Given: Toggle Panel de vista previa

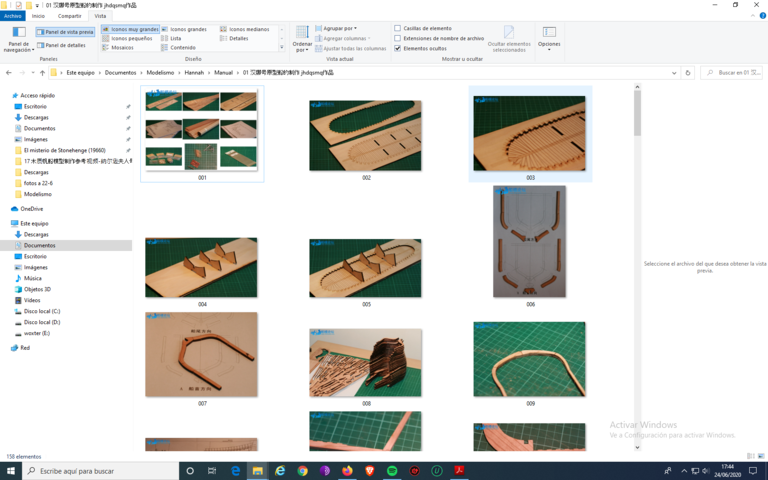Looking at the screenshot, I should 65,32.
